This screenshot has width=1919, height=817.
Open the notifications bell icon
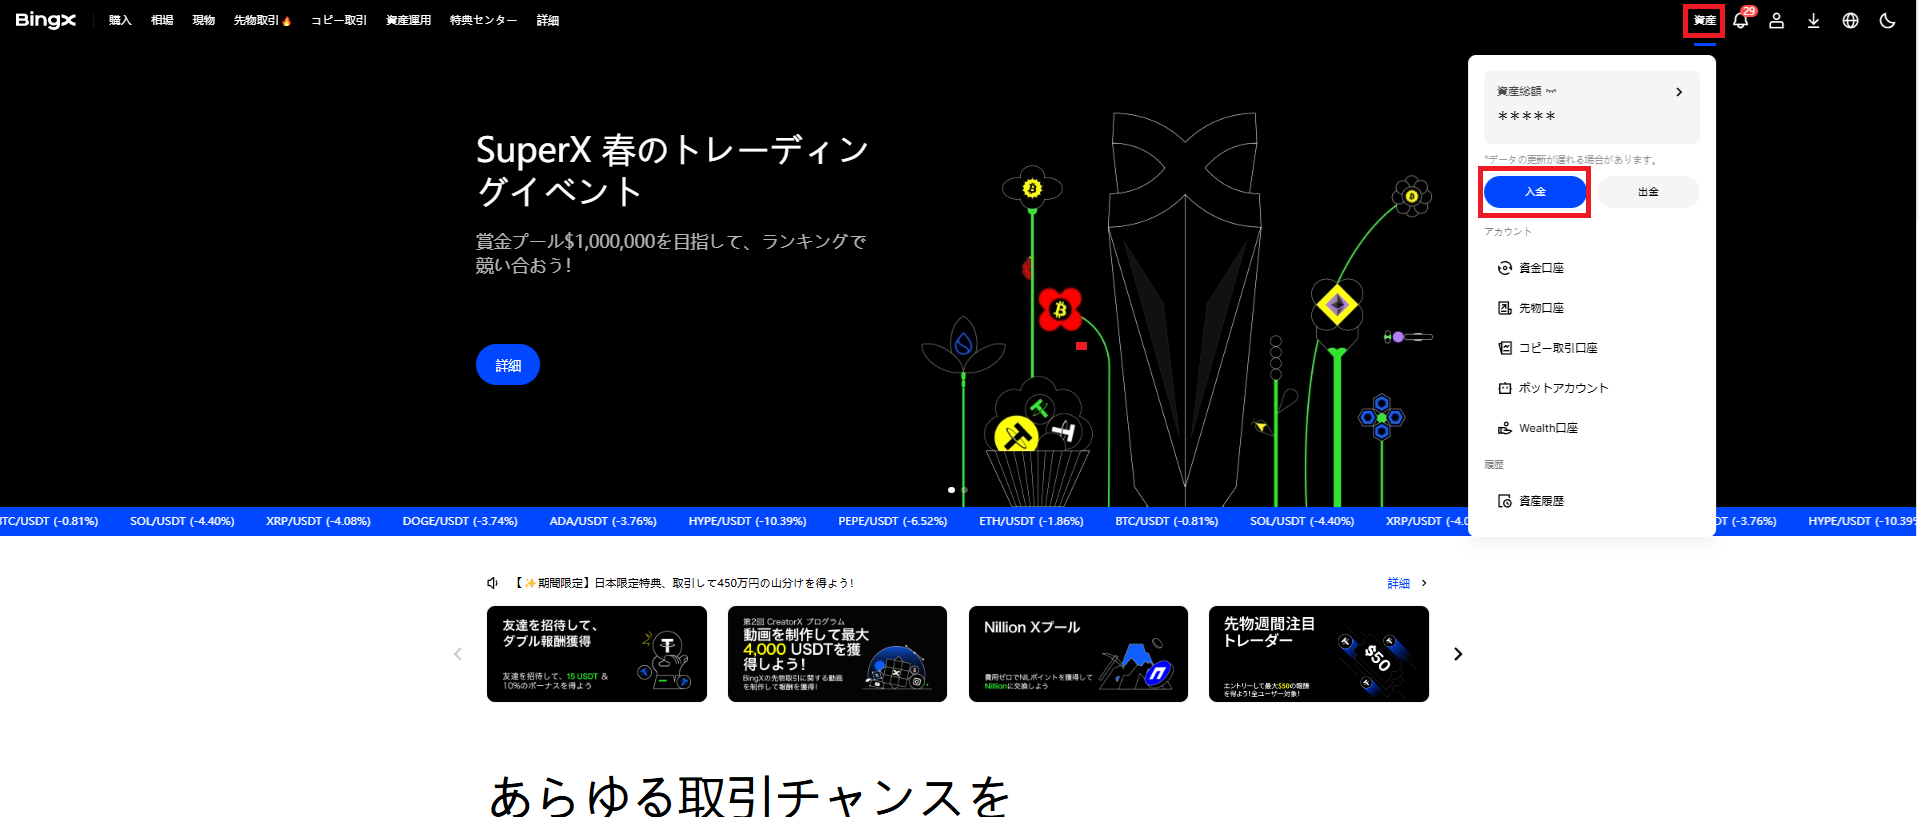tap(1740, 21)
